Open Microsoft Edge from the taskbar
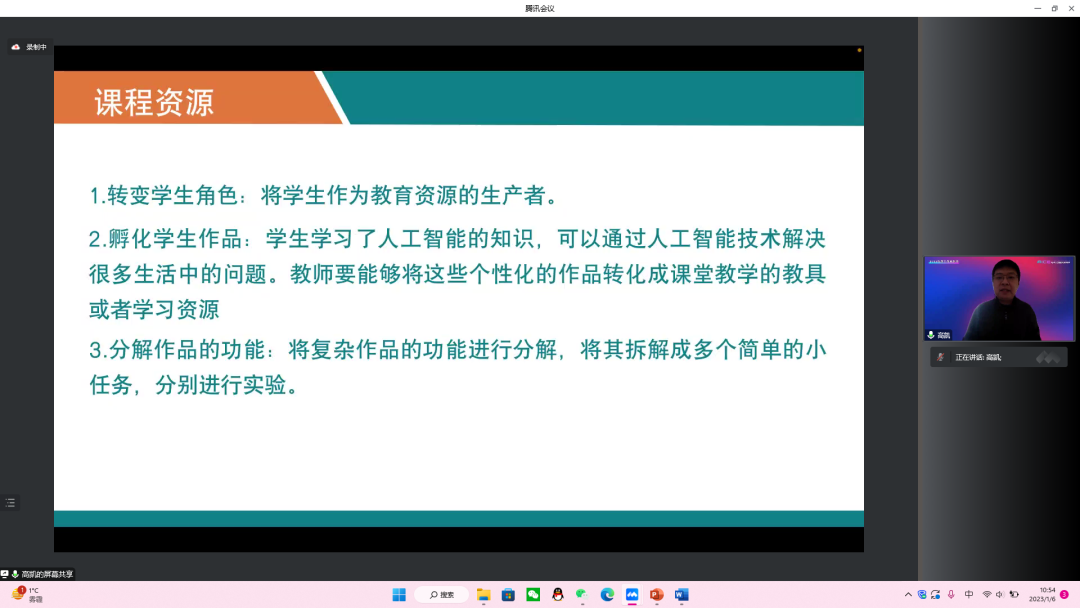This screenshot has height=608, width=1080. pos(607,595)
